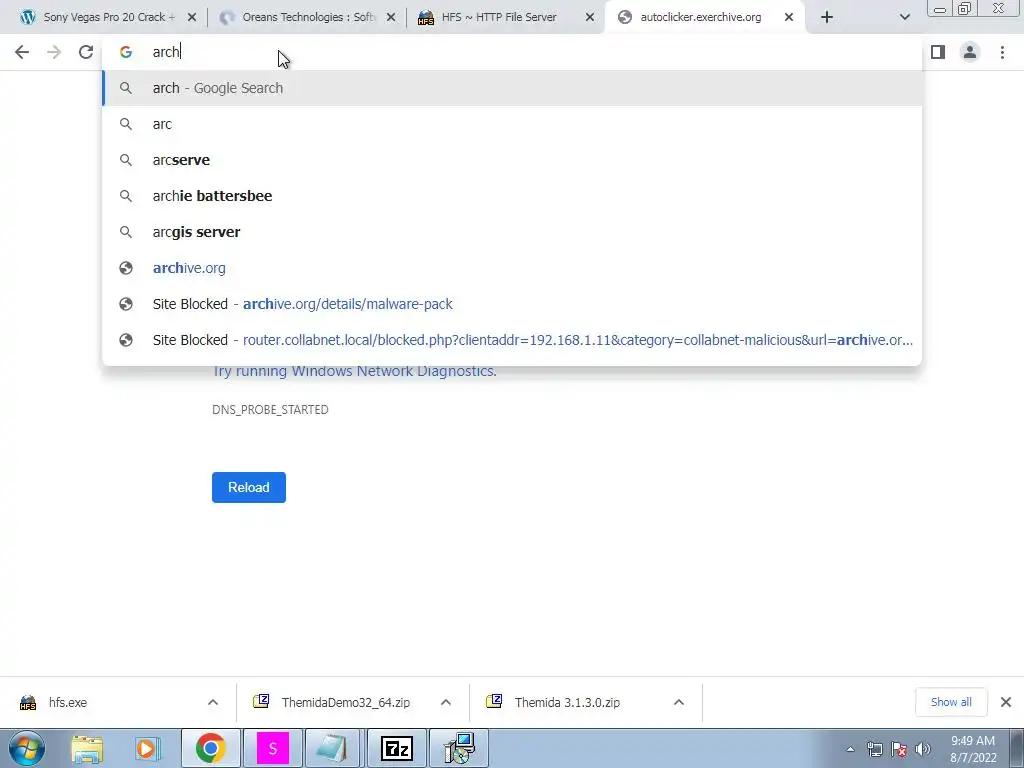This screenshot has width=1024, height=768.
Task: Open downloaded hfs.exe item
Action: click(68, 702)
